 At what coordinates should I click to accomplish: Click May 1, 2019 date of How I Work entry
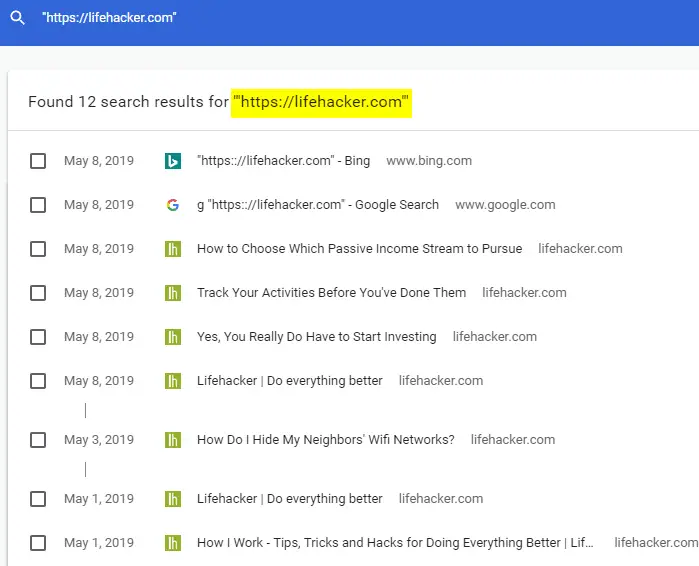pos(99,543)
